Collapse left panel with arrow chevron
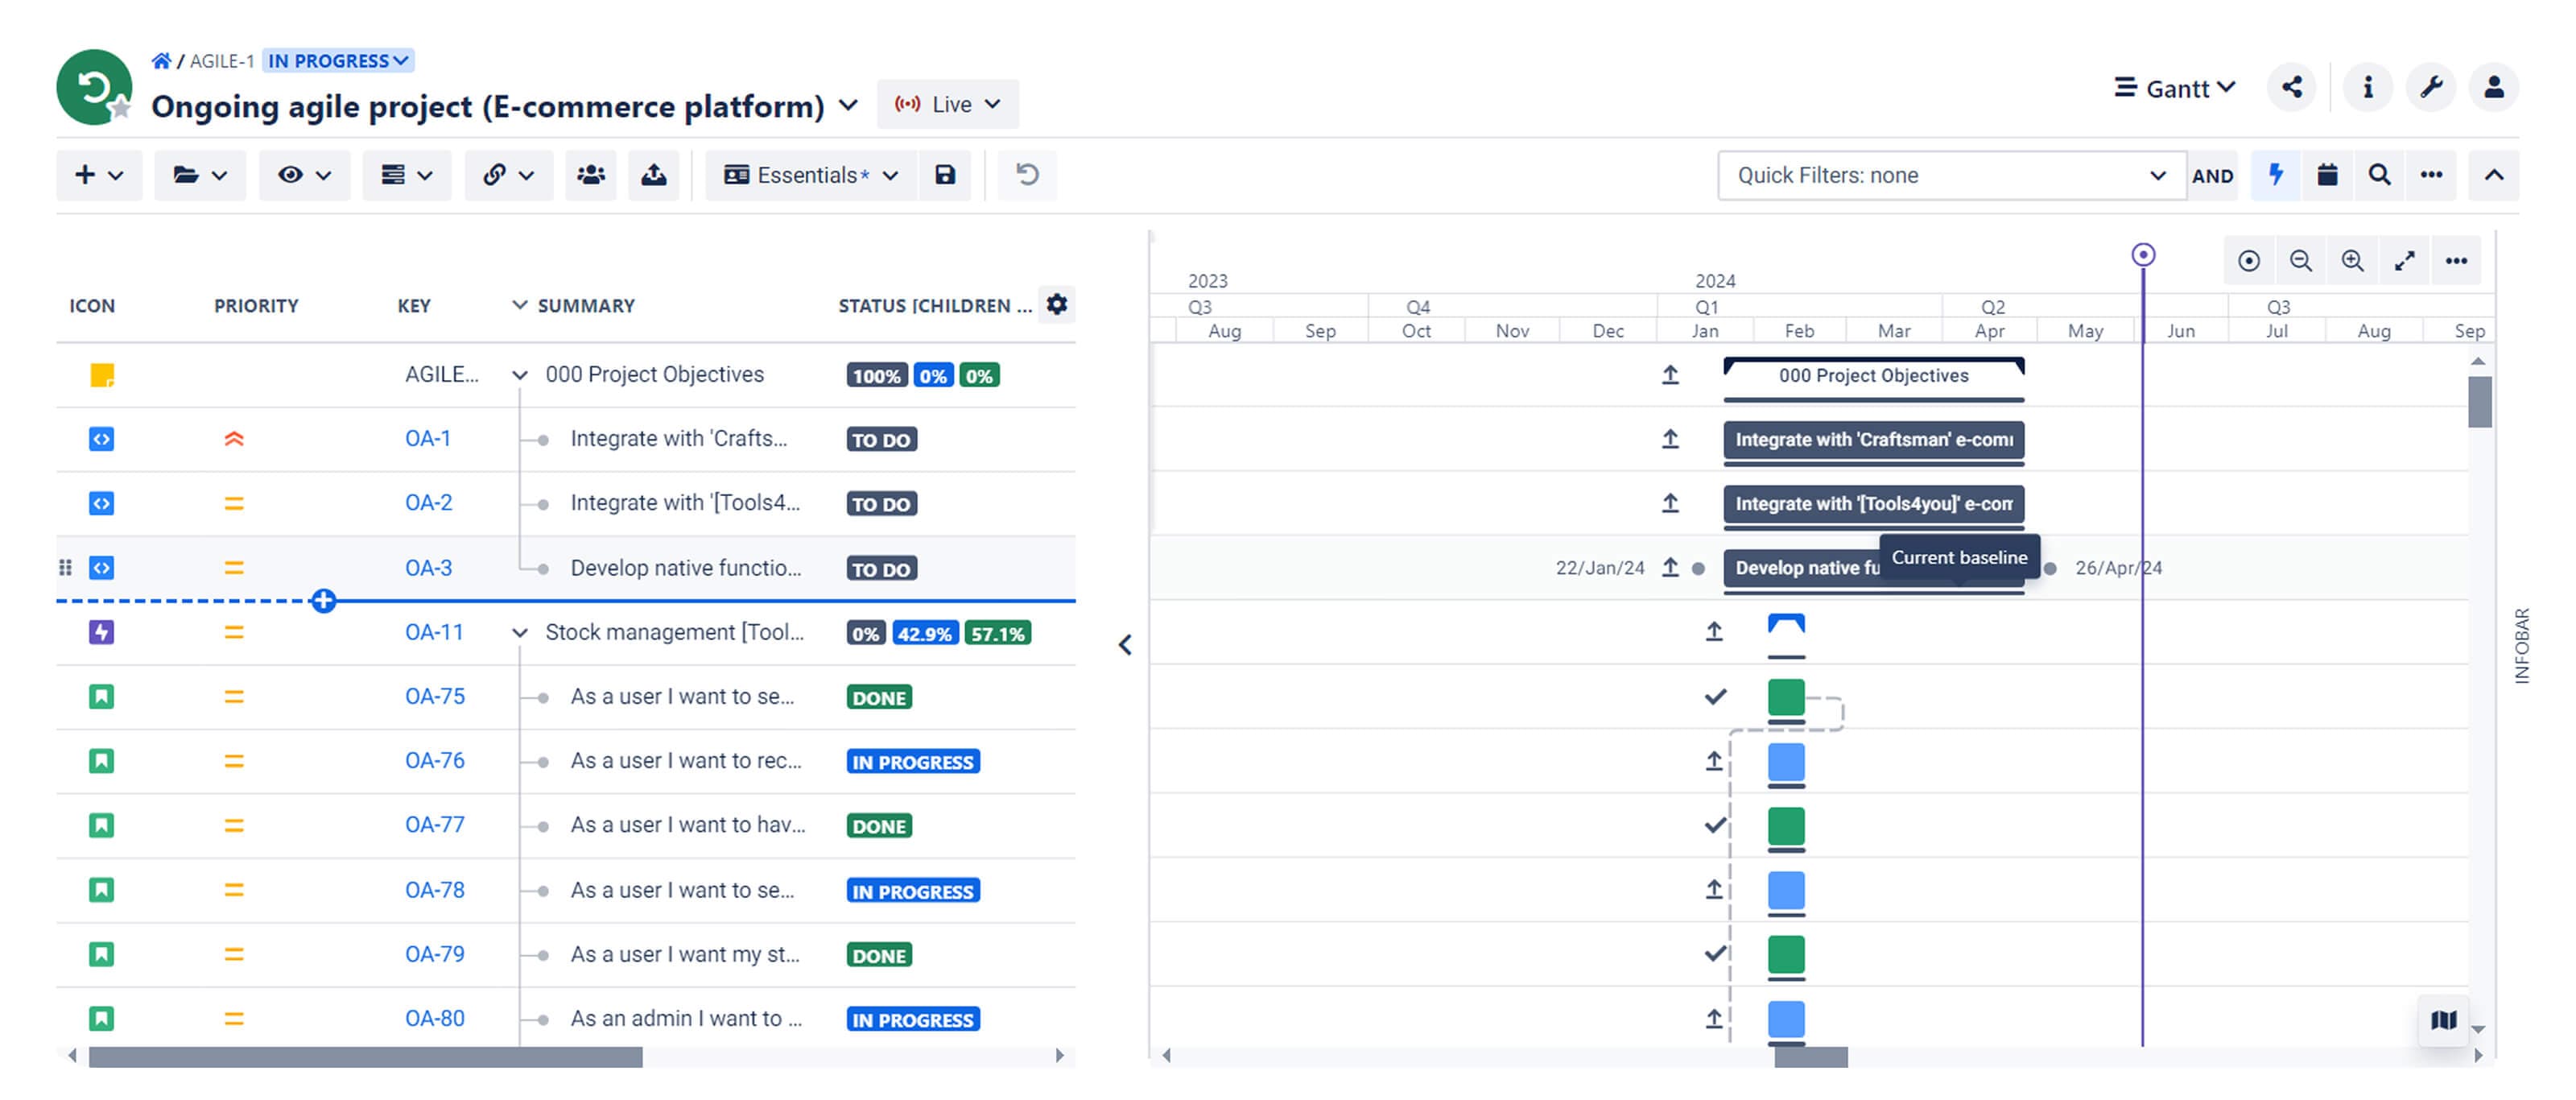The image size is (2576, 1100). [1125, 645]
